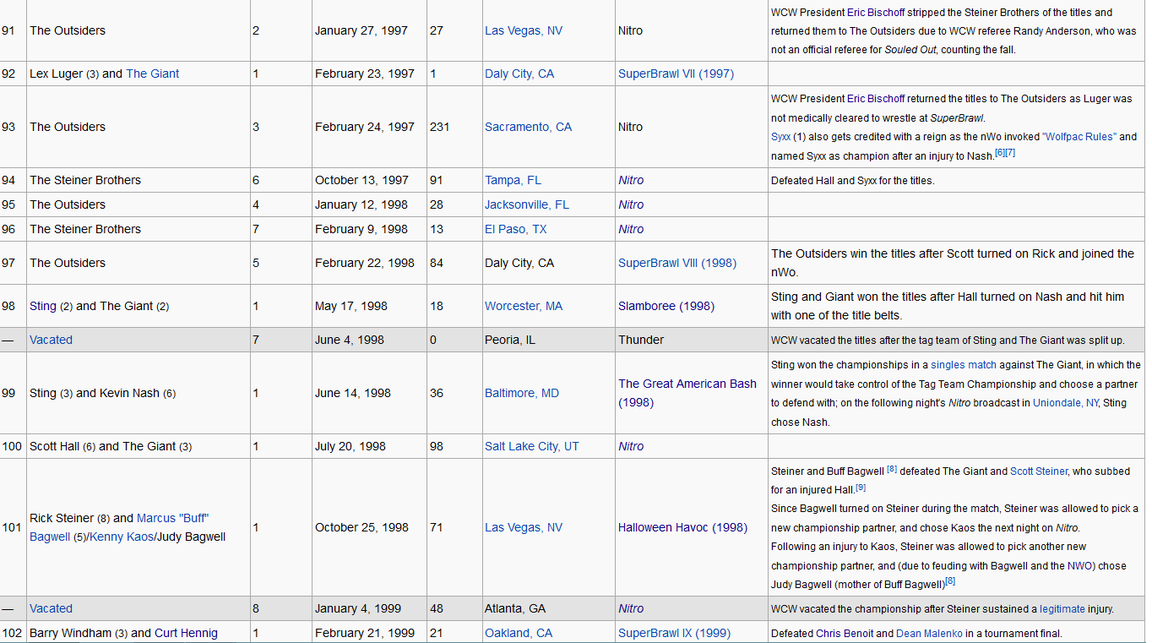The width and height of the screenshot is (1152, 643).
Task: Click "Scott Hall (6) and The Giant (3)"
Action: click(110, 447)
